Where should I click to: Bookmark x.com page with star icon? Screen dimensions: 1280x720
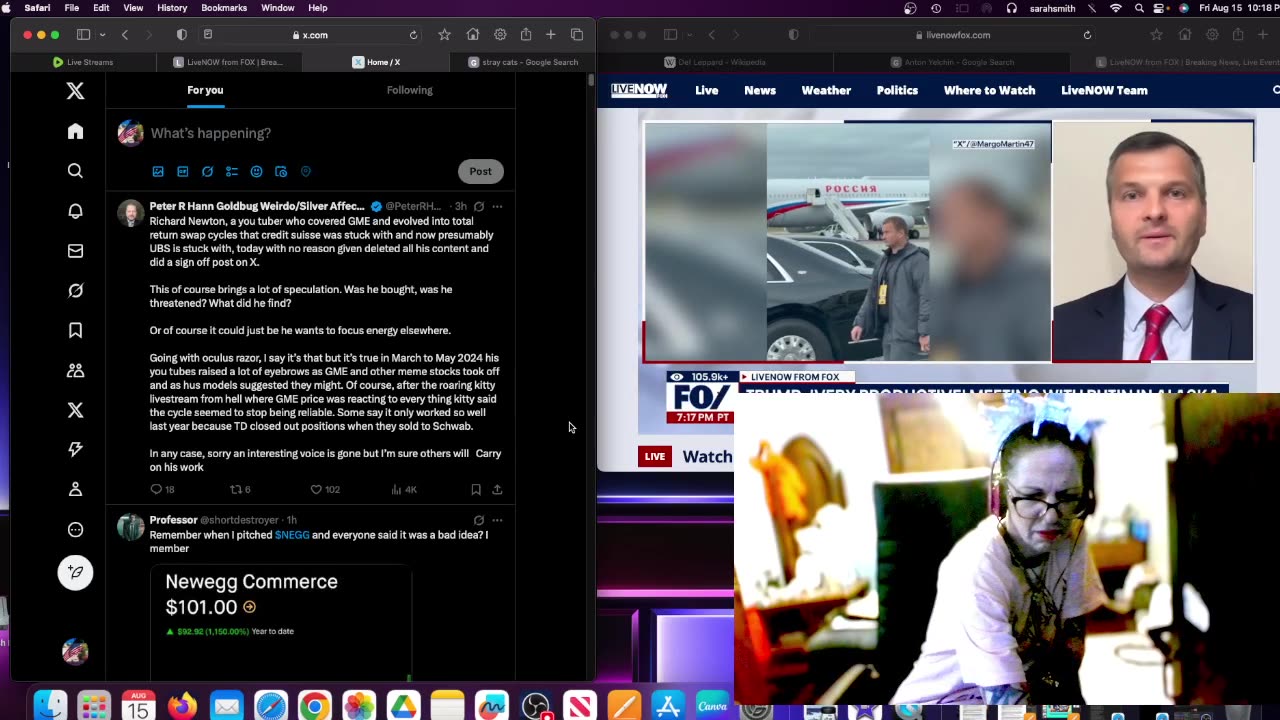coord(444,35)
